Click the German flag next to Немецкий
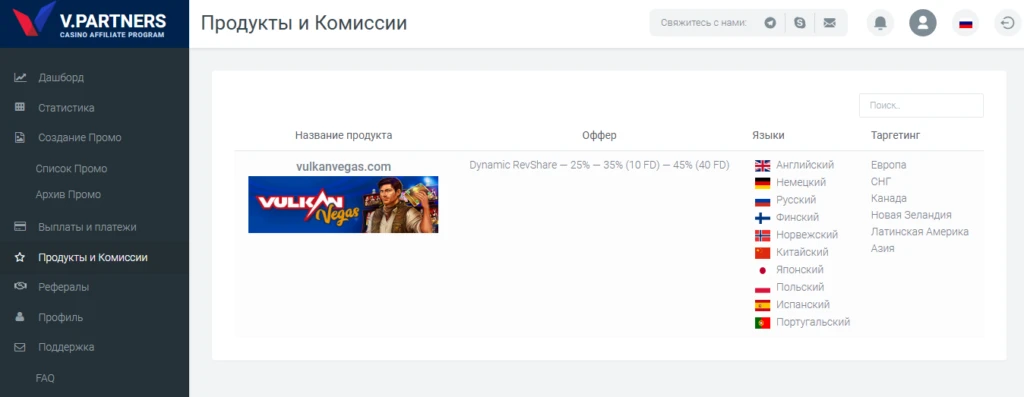 762,183
